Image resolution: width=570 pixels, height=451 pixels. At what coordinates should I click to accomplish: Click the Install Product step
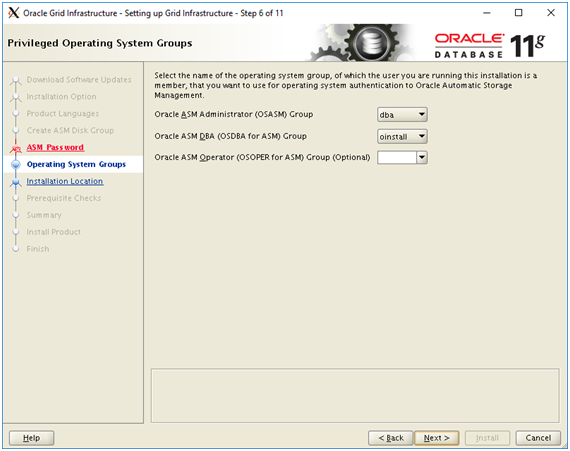click(53, 232)
